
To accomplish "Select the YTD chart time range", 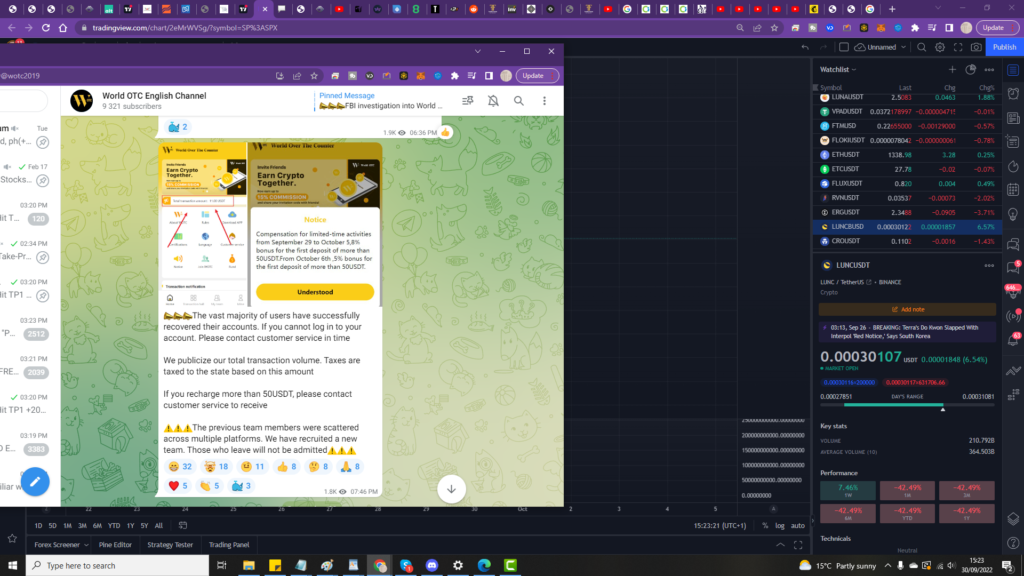I will 114,526.
